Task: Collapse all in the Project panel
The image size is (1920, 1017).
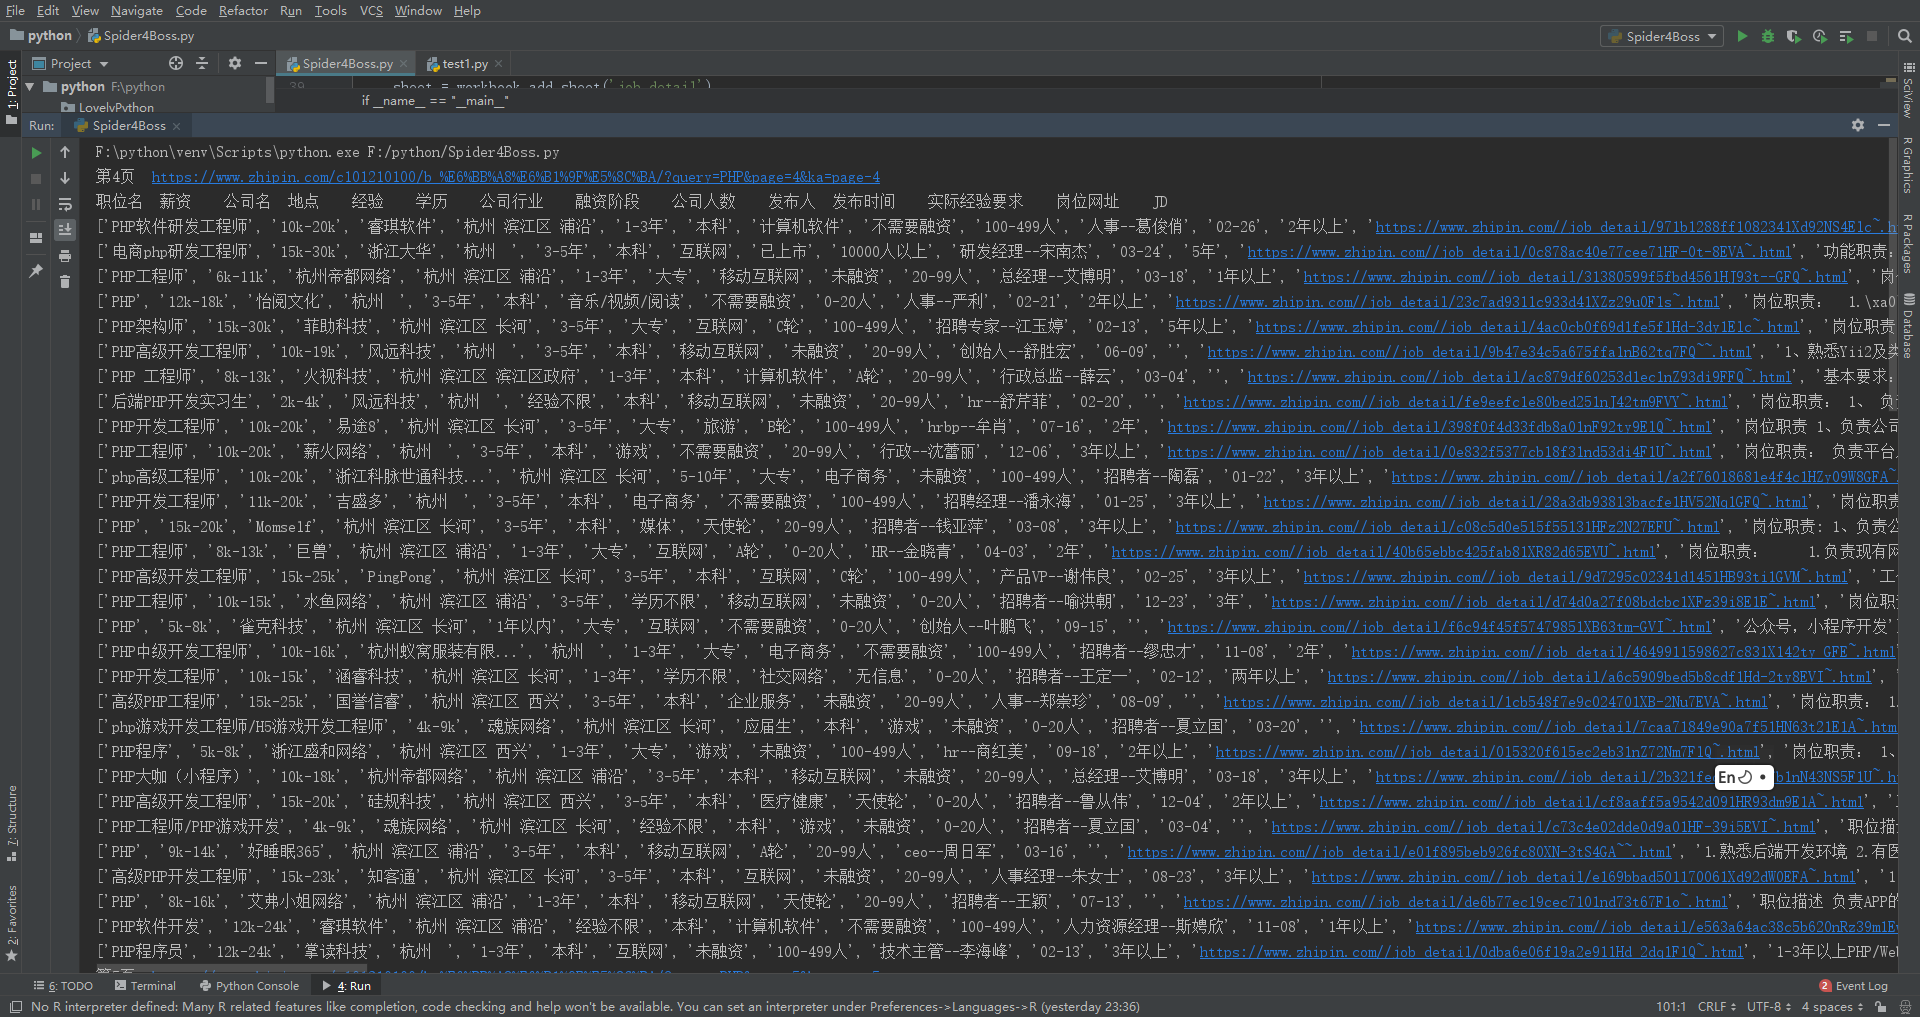Action: (202, 63)
